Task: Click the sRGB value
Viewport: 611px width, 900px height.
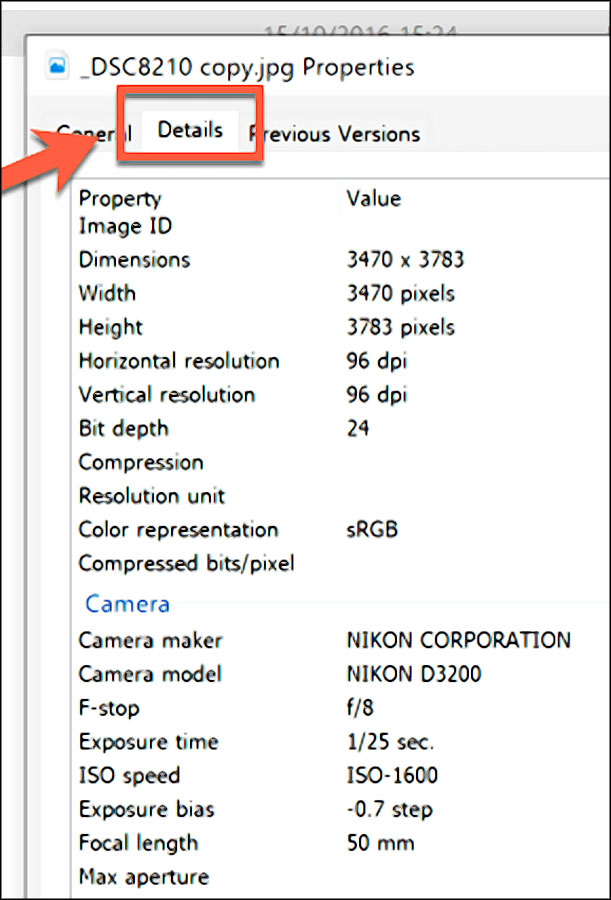Action: [373, 530]
